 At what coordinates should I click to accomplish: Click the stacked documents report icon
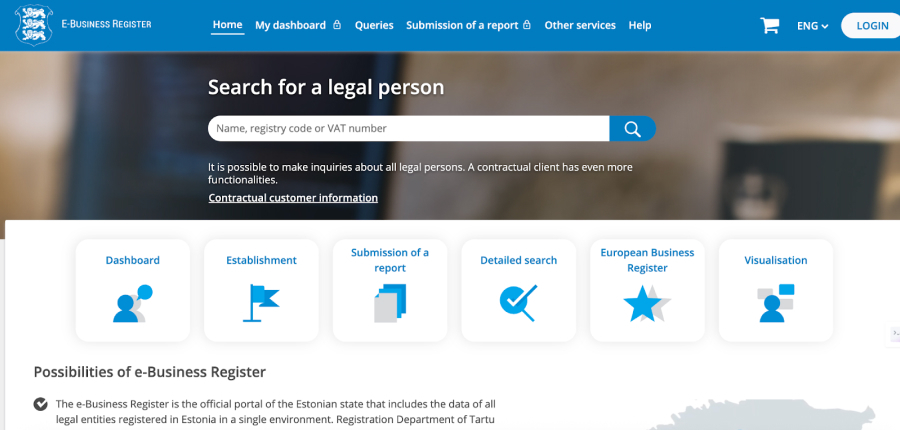[x=390, y=303]
